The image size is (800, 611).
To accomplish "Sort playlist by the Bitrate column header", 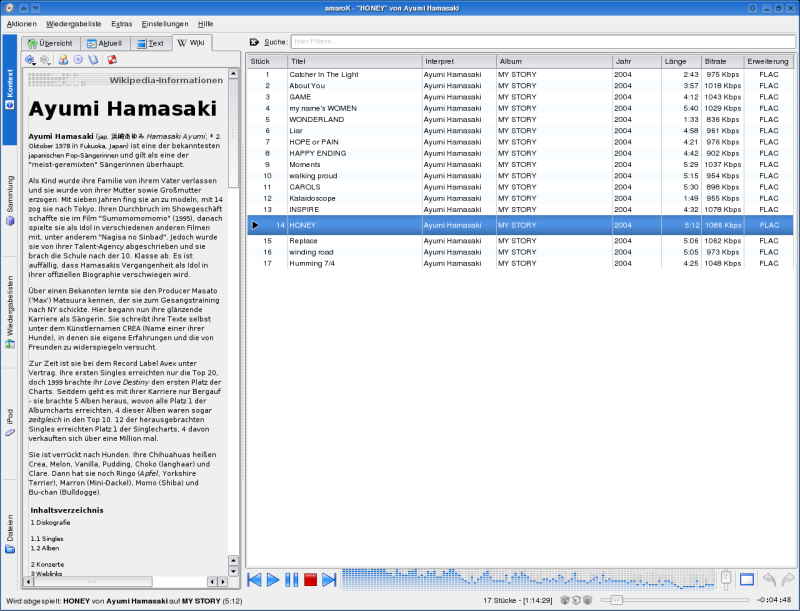I will [722, 61].
